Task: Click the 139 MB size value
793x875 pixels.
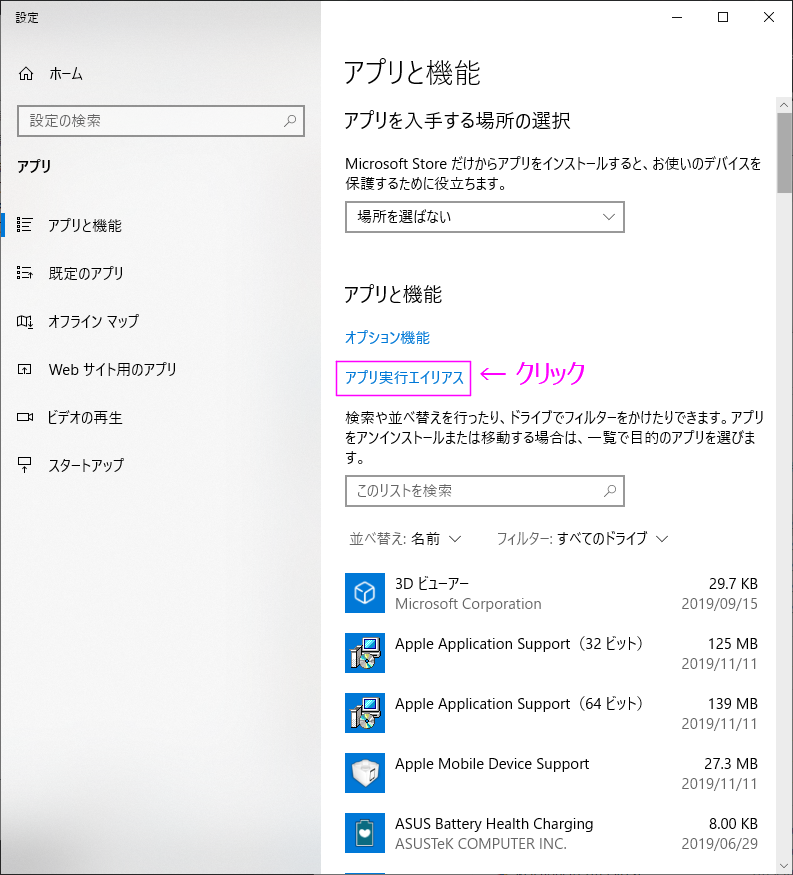Action: [733, 704]
